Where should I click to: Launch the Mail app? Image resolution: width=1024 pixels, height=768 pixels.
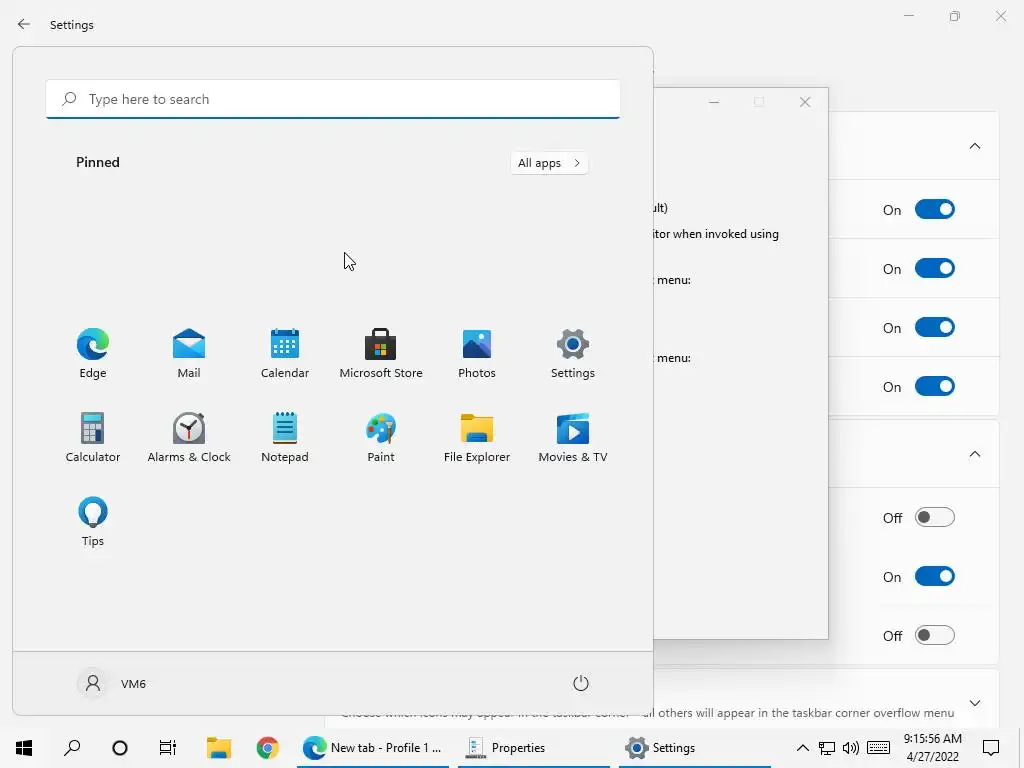click(189, 353)
